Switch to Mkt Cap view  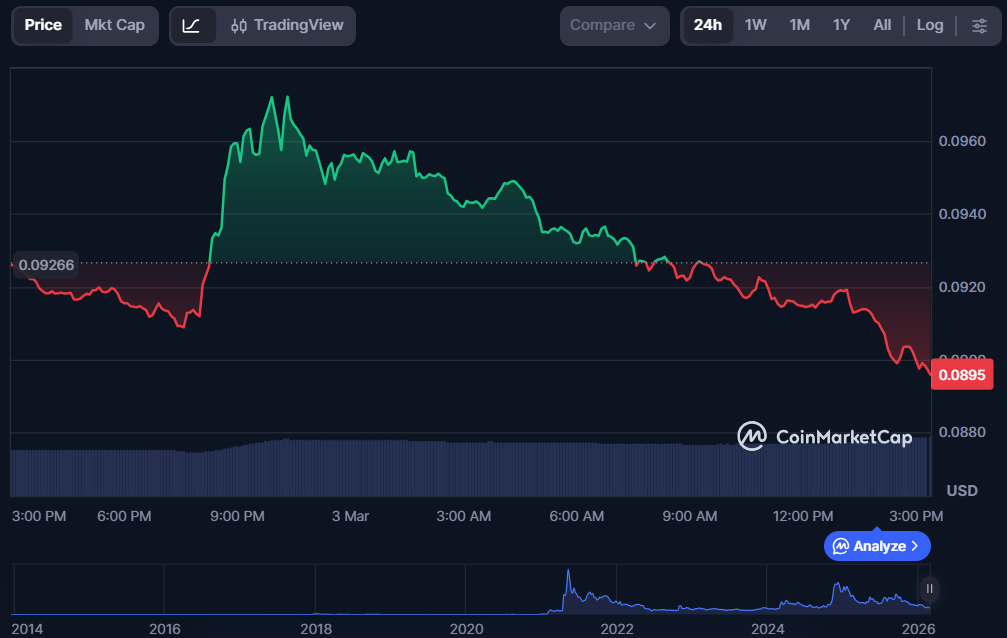pyautogui.click(x=113, y=25)
